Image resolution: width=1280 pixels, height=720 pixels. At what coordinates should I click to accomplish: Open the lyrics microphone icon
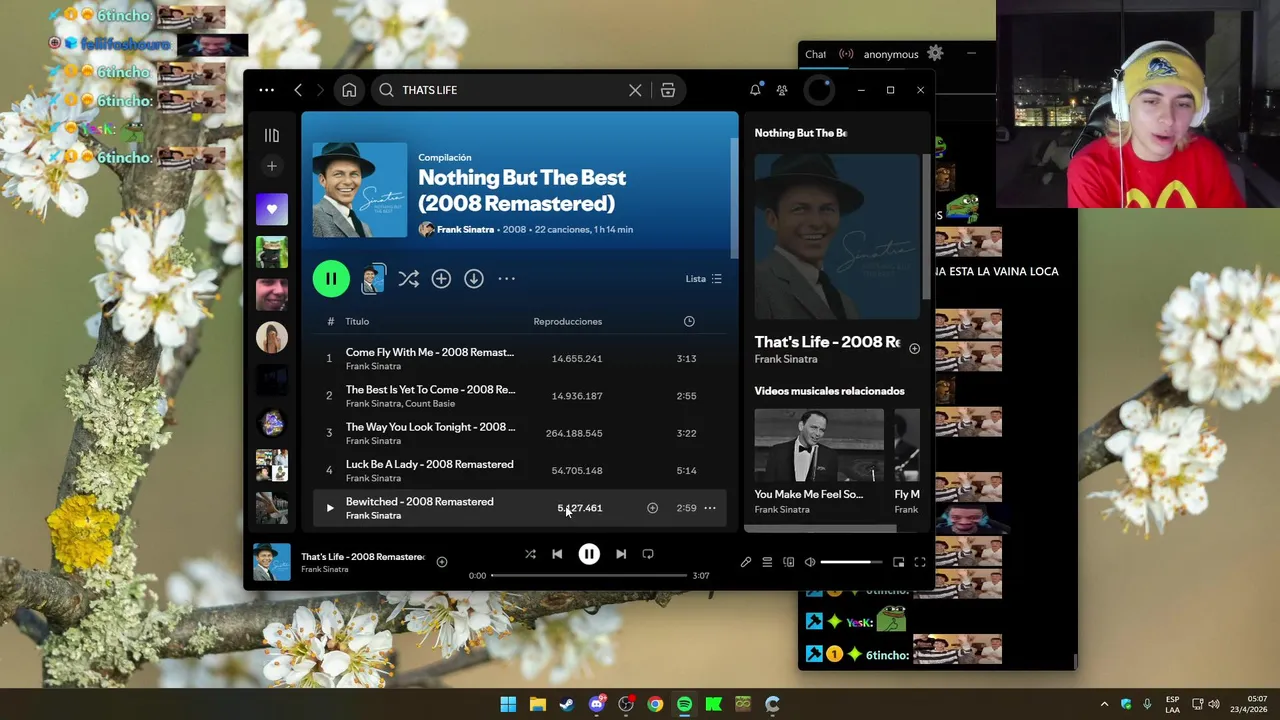(745, 562)
